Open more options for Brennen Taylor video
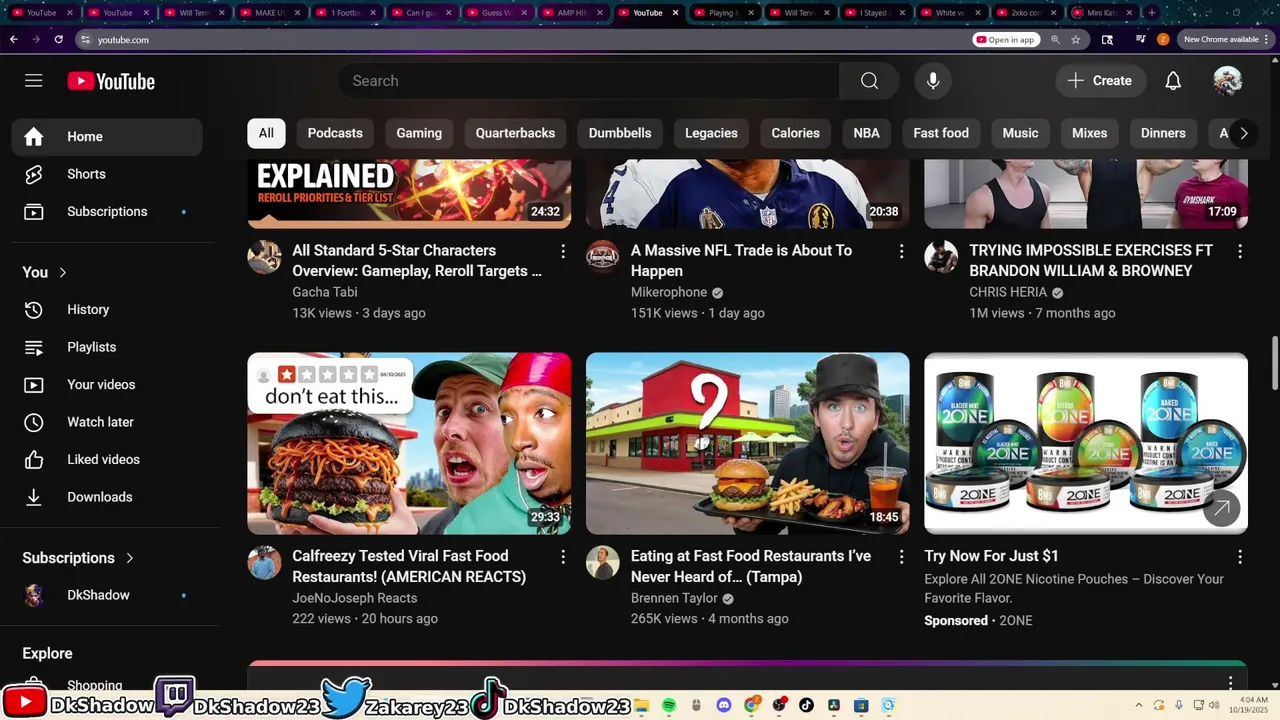 click(x=901, y=557)
